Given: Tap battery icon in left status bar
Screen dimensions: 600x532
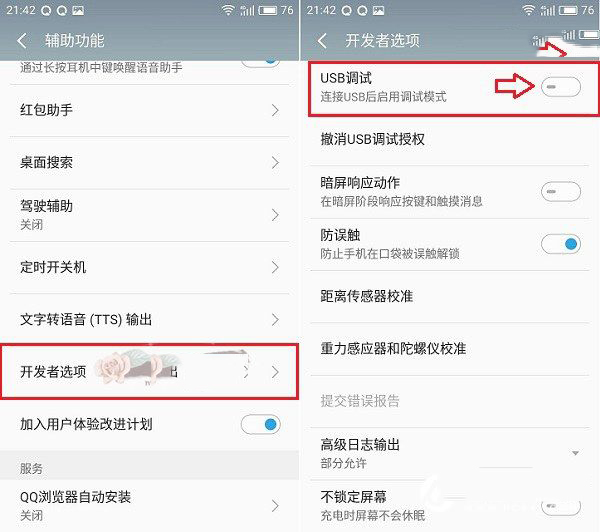Looking at the screenshot, I should point(267,10).
